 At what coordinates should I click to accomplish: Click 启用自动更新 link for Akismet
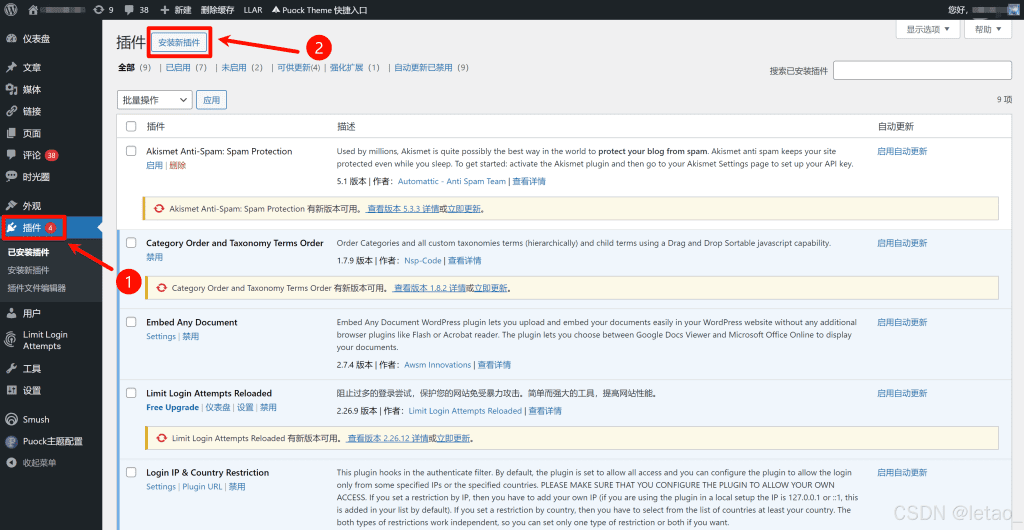pyautogui.click(x=902, y=152)
